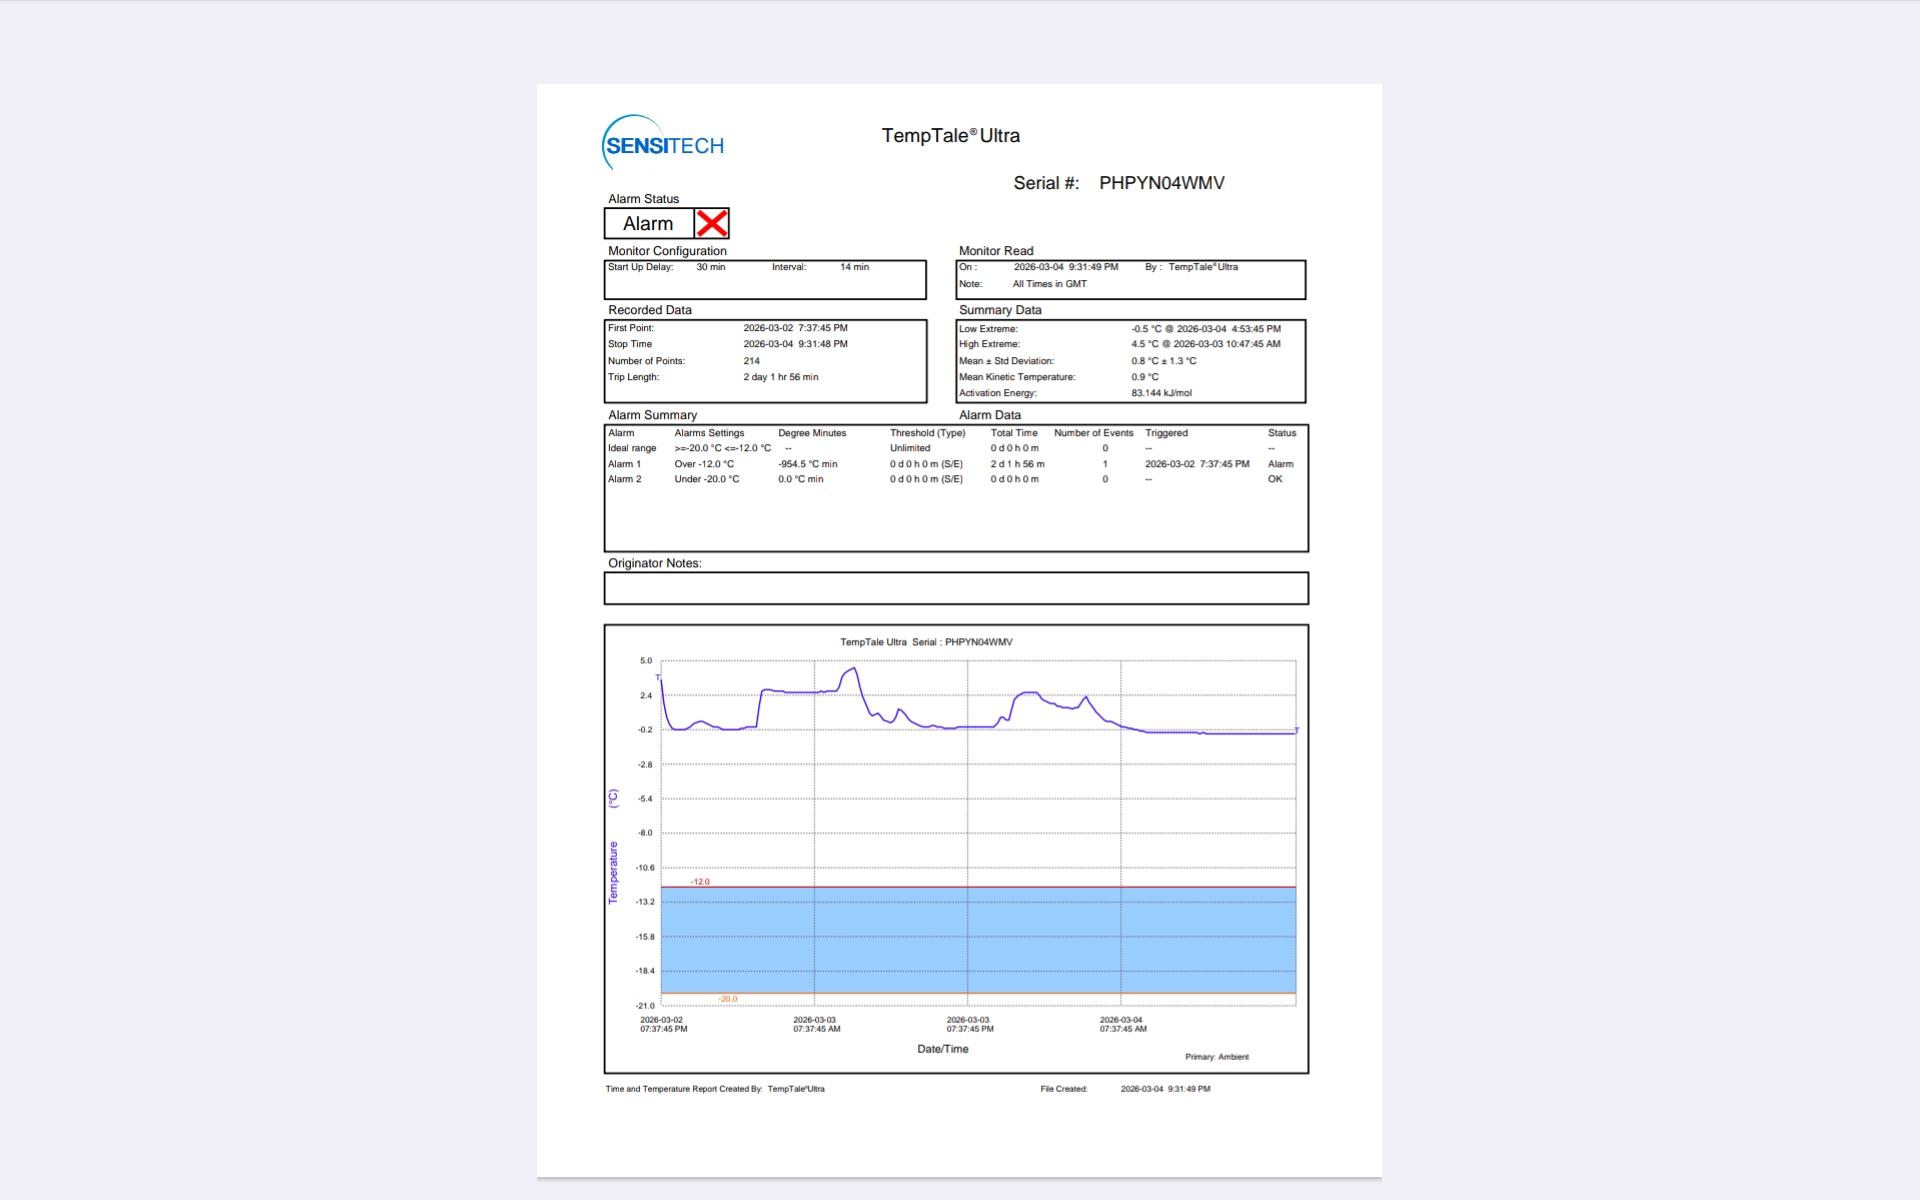Click the serial number PHPYN04WMV in header
The height and width of the screenshot is (1200, 1920).
[x=1161, y=183]
